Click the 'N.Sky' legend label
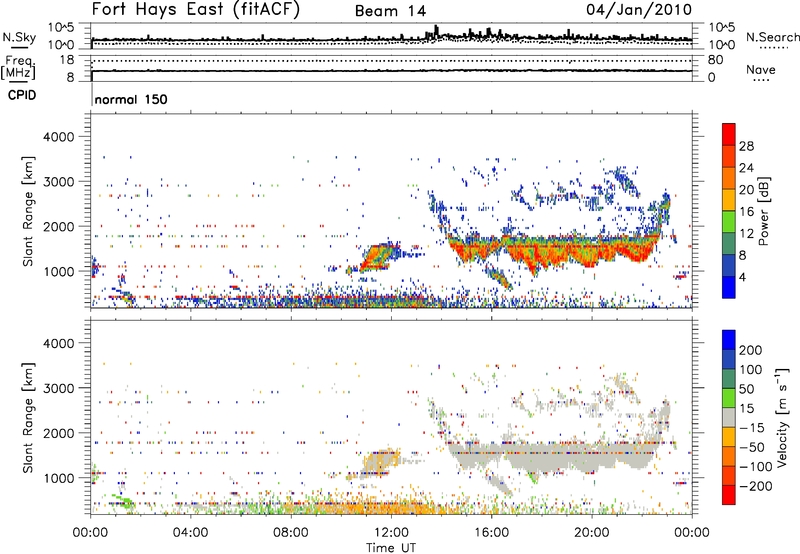800x554 pixels. click(19, 38)
